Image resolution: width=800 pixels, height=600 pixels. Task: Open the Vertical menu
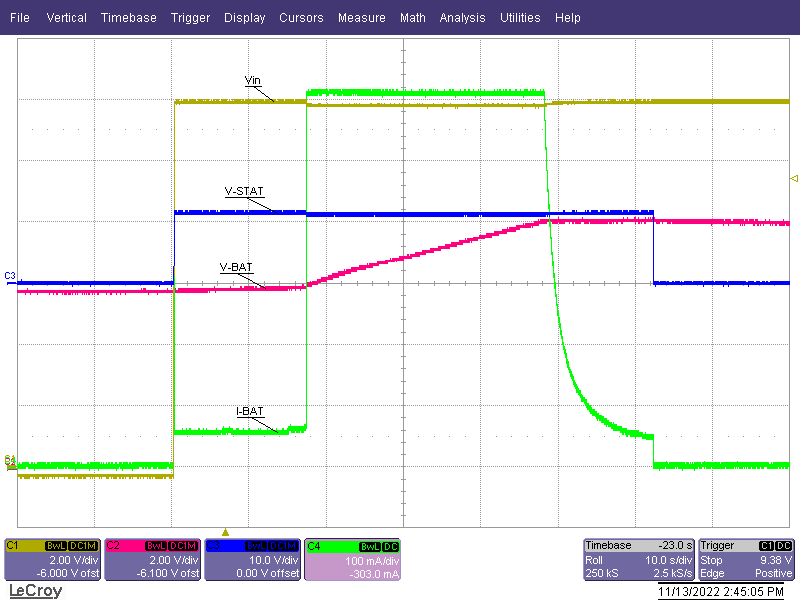66,18
